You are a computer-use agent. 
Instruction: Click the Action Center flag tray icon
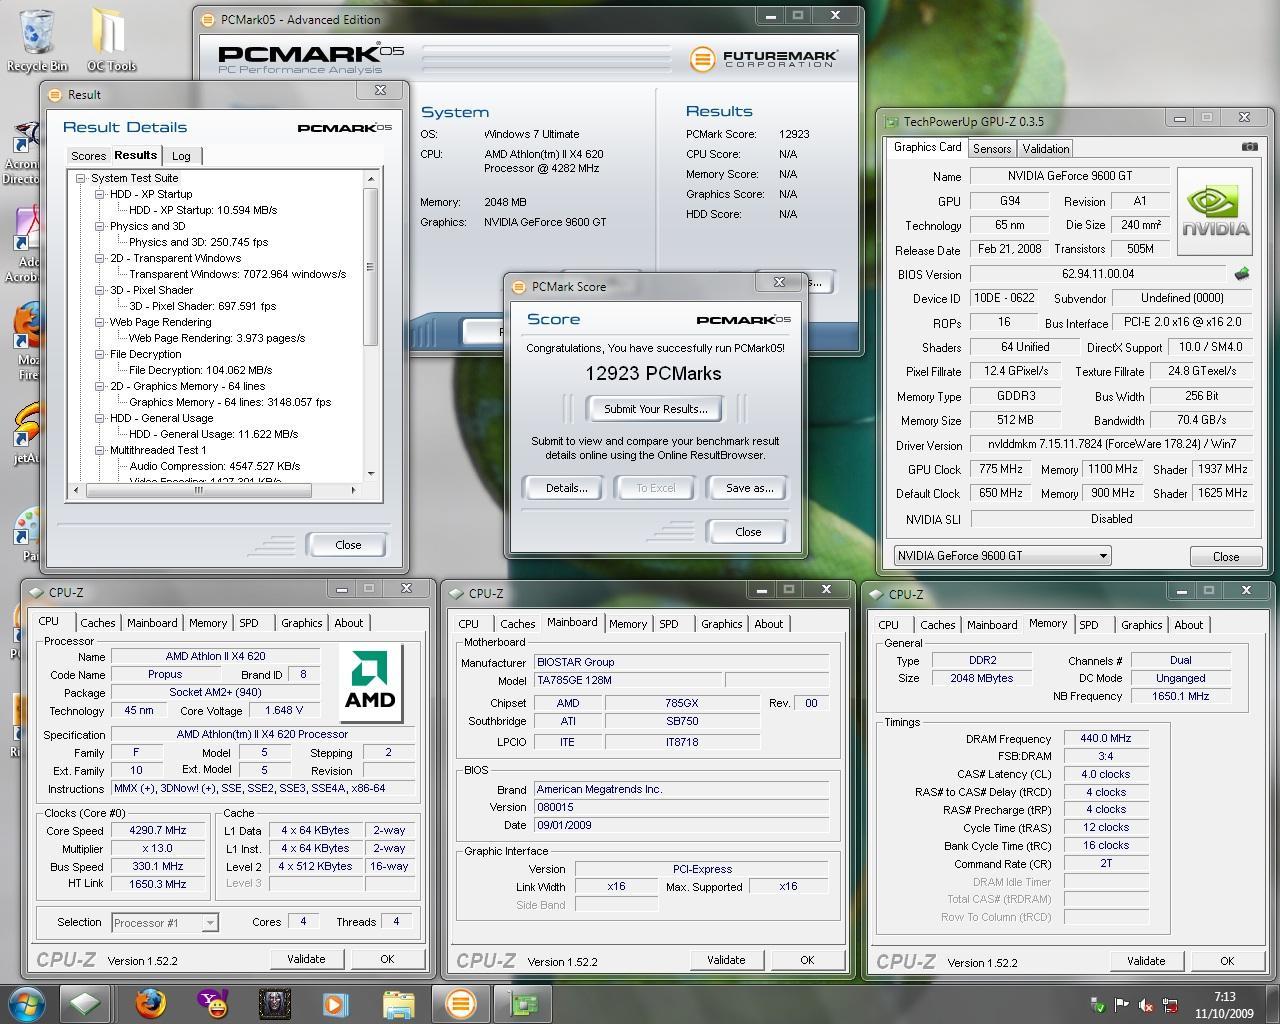click(x=1121, y=1005)
